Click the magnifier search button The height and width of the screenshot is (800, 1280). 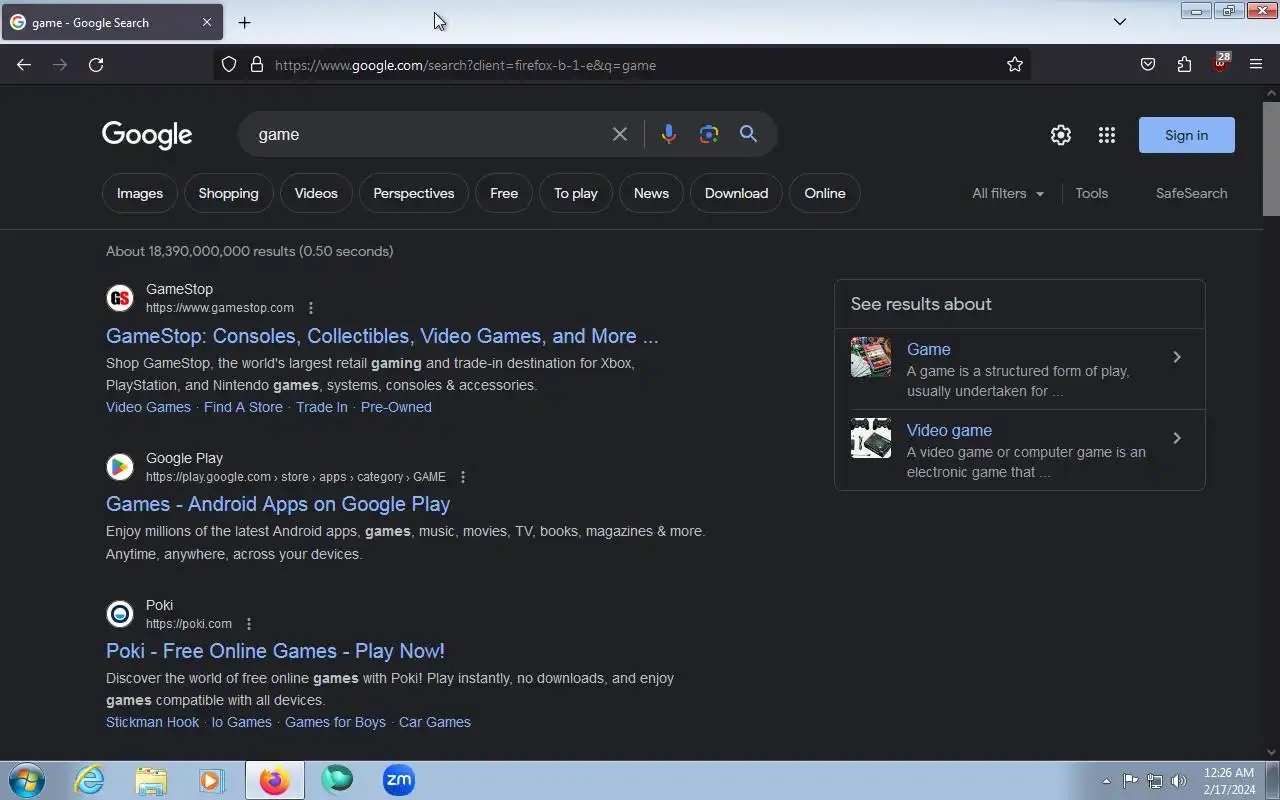pyautogui.click(x=748, y=134)
